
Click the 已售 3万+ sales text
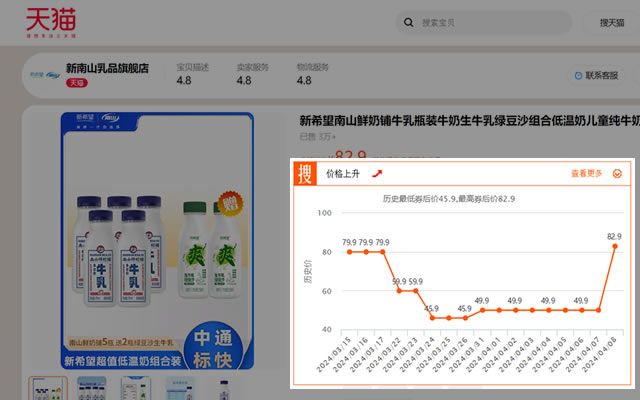(318, 137)
